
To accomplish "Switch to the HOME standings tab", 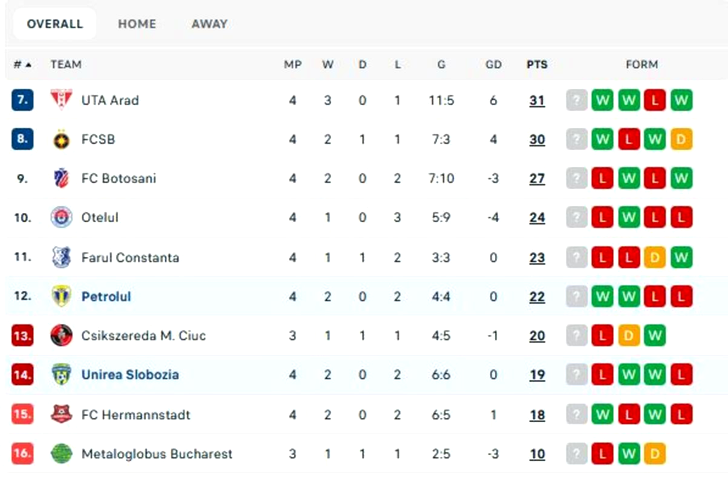I will [137, 23].
